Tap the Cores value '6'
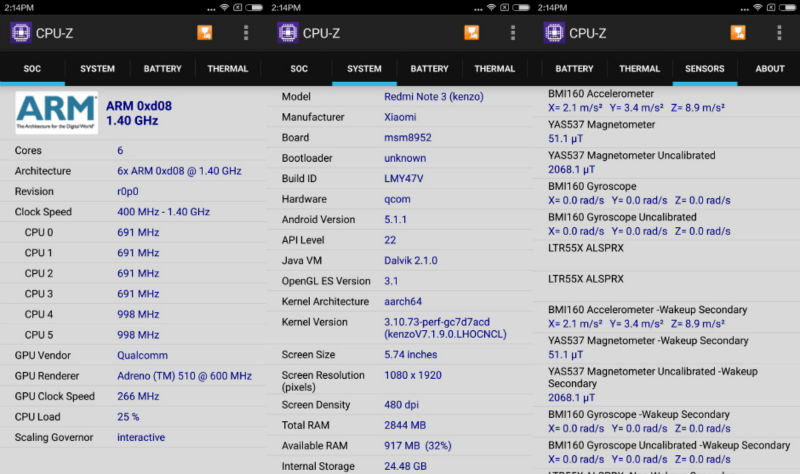This screenshot has height=474, width=800. coord(120,151)
